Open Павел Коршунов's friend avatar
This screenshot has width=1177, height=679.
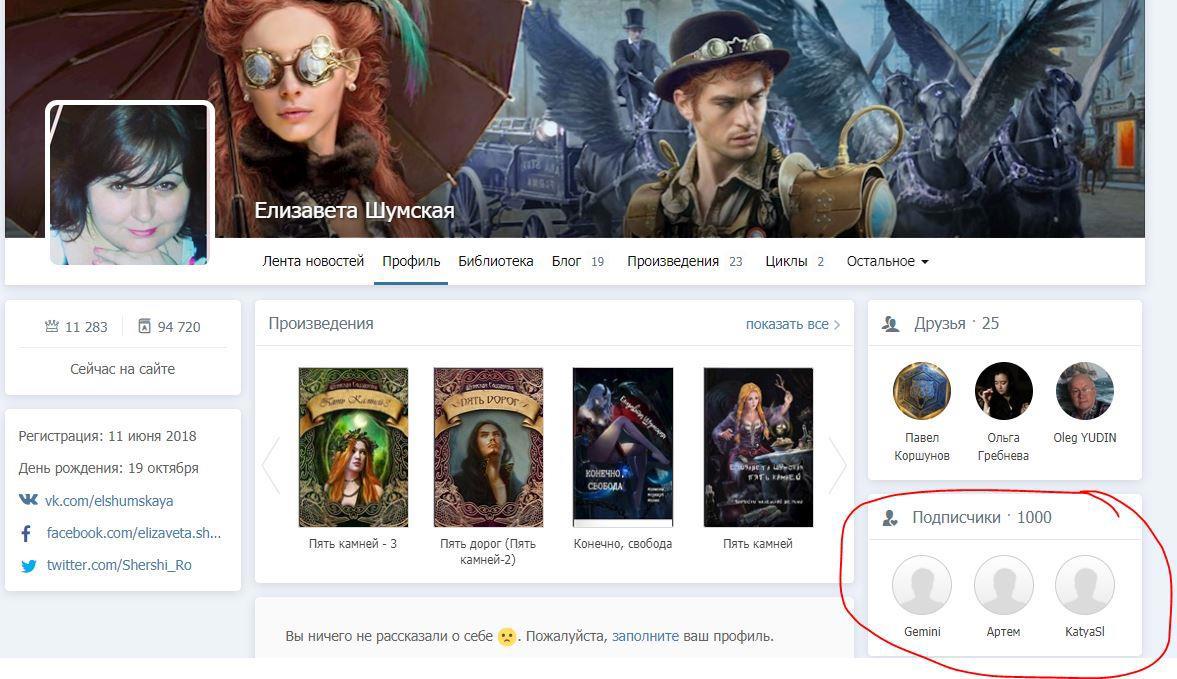921,391
